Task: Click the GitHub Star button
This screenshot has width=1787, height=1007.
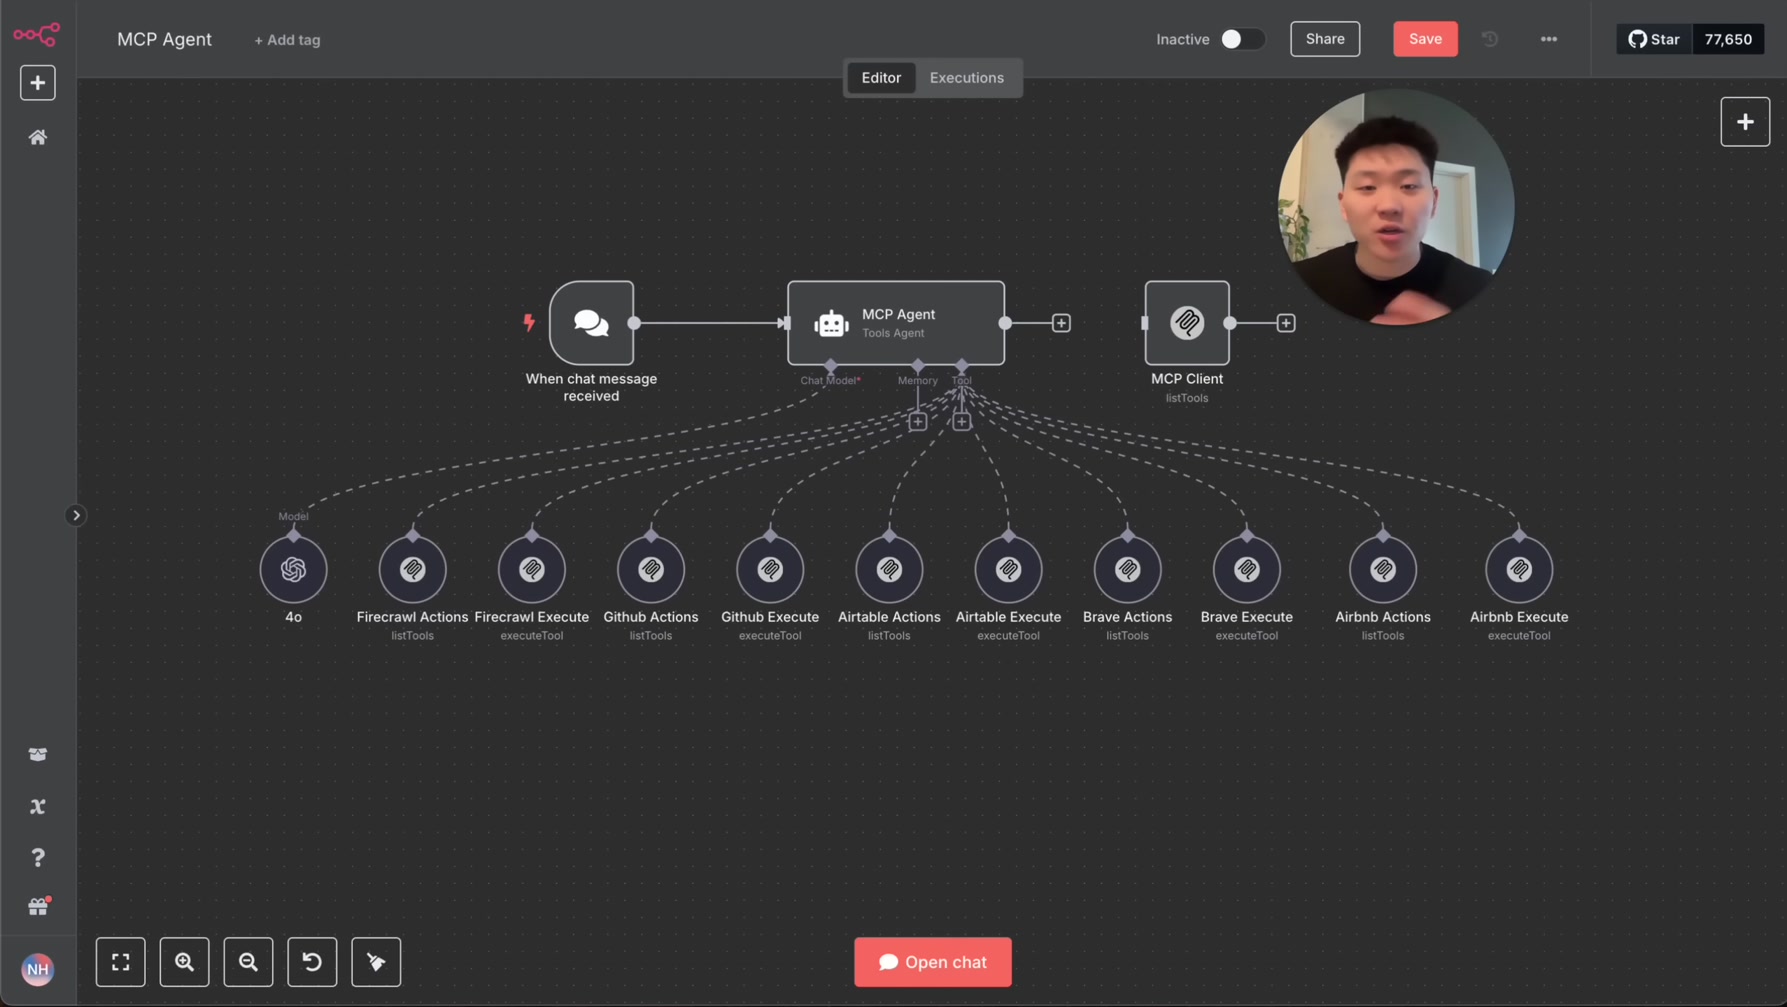Action: click(x=1654, y=39)
